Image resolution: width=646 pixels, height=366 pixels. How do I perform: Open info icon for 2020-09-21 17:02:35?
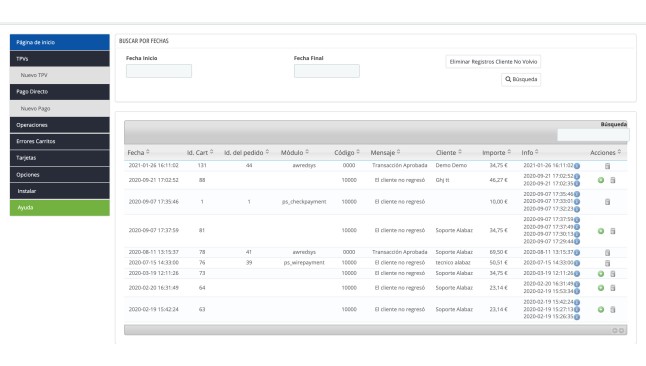[577, 184]
